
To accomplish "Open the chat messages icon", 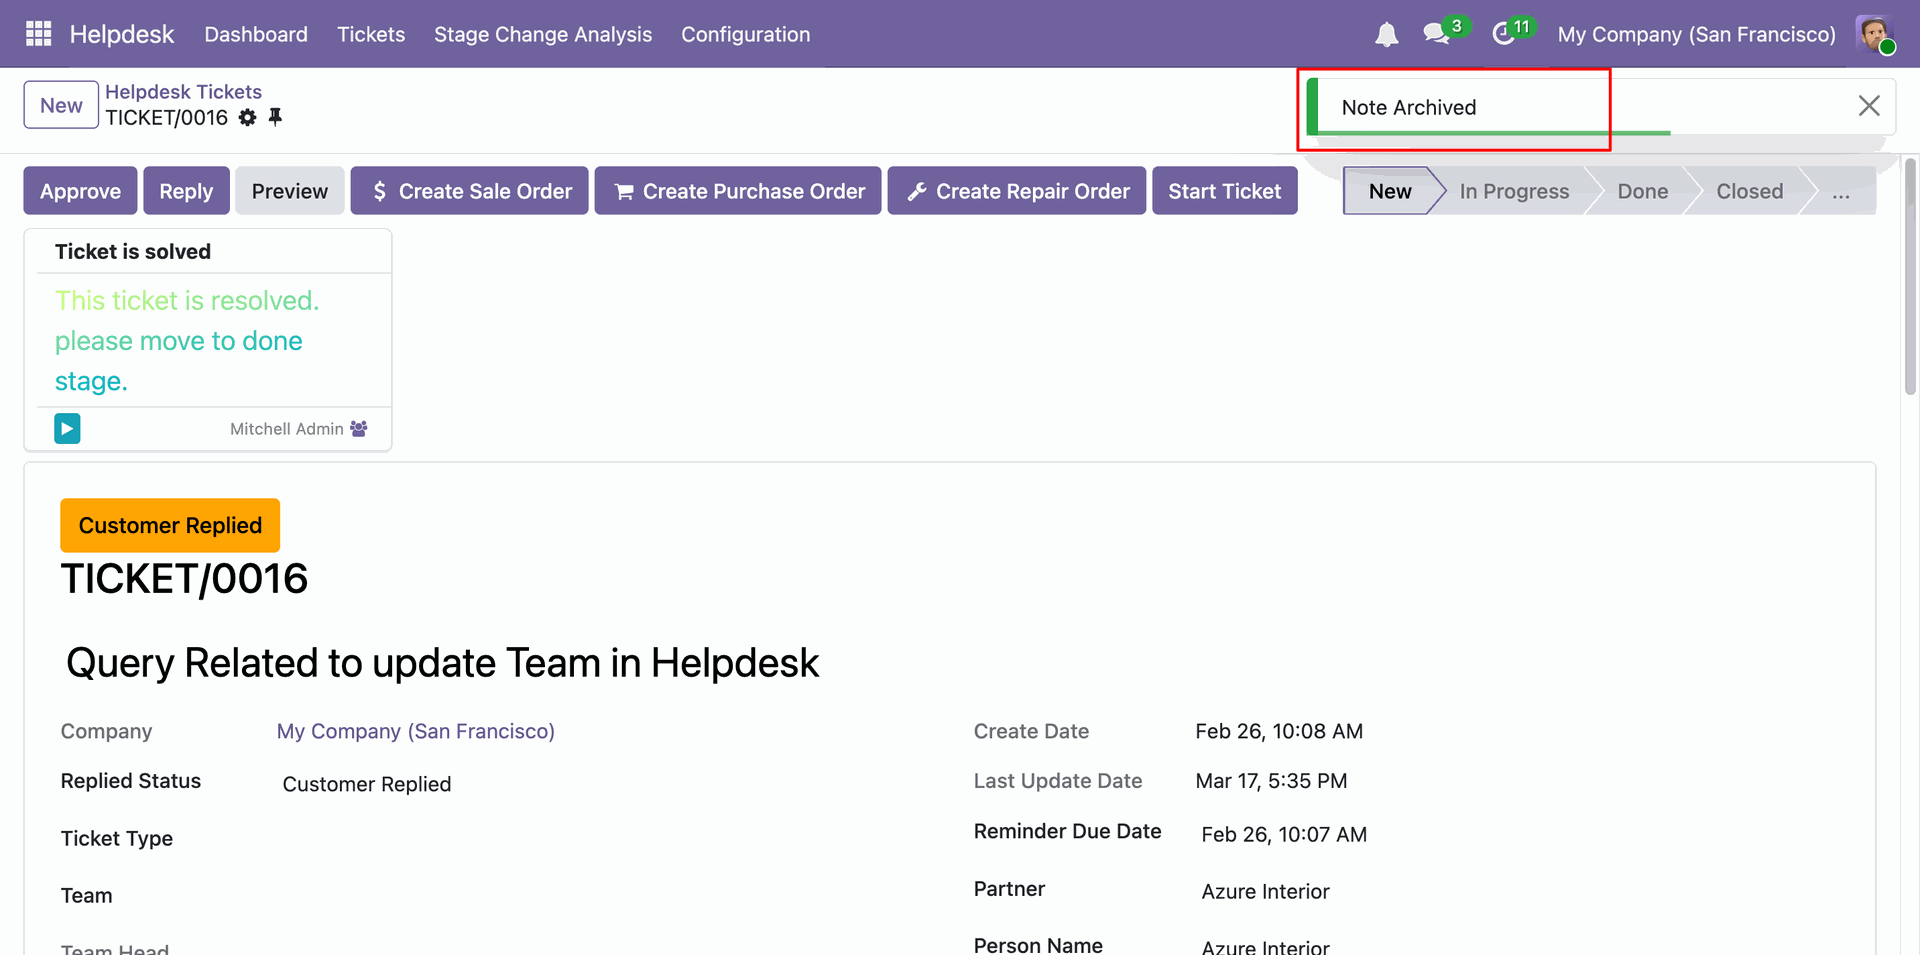I will point(1436,34).
